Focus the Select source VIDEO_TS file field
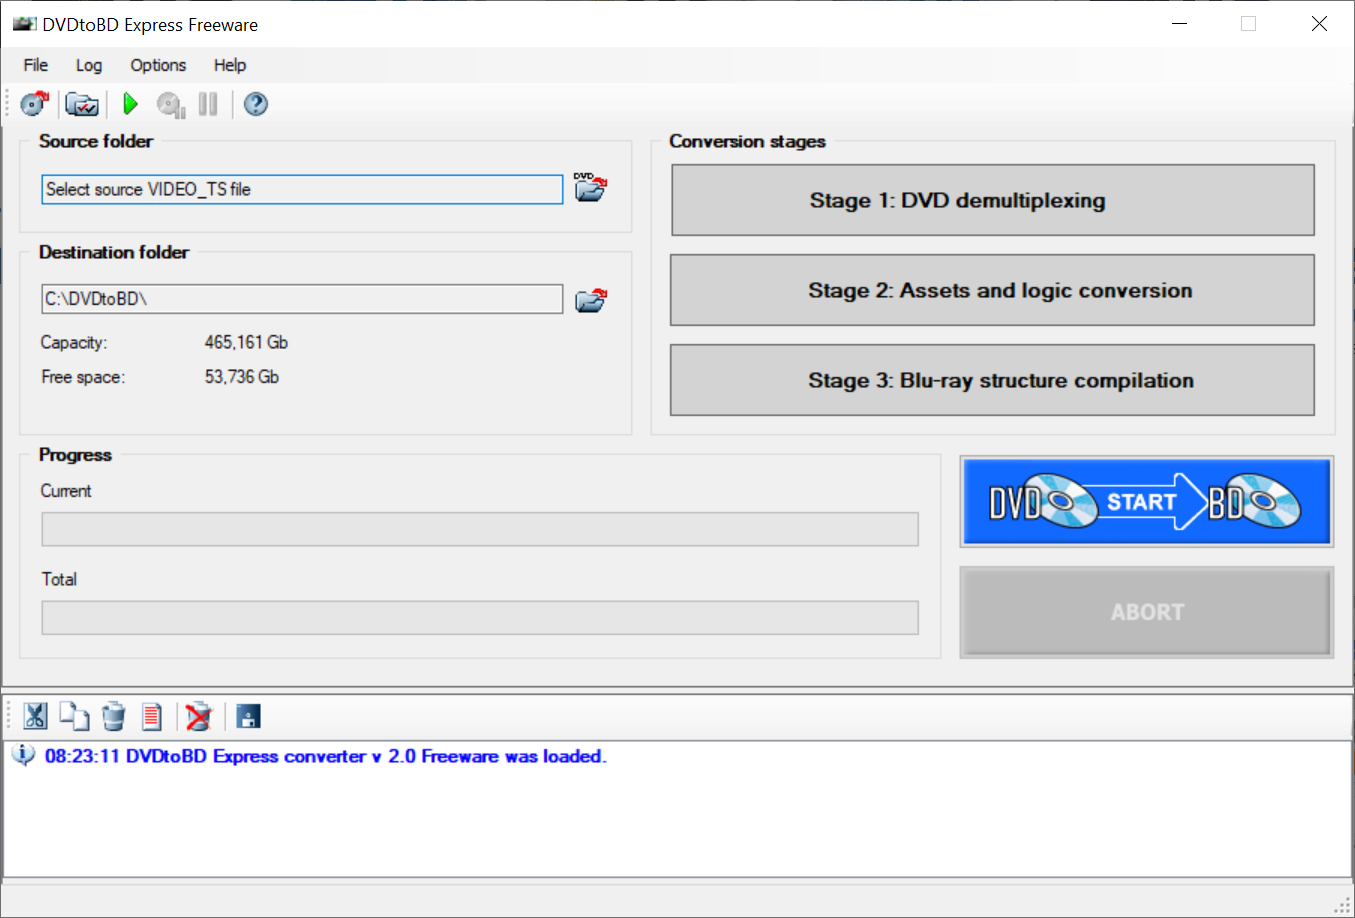The height and width of the screenshot is (918, 1355). [302, 189]
